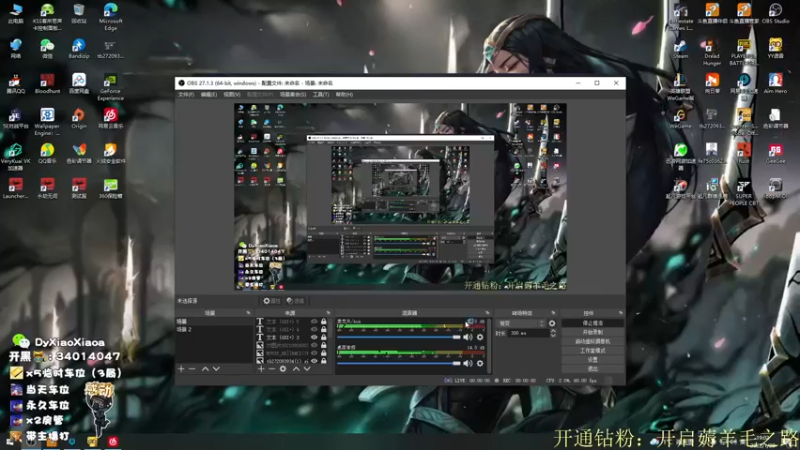Adjust the desktop audio volume slider
Image resolution: width=800 pixels, height=450 pixels.
398,363
